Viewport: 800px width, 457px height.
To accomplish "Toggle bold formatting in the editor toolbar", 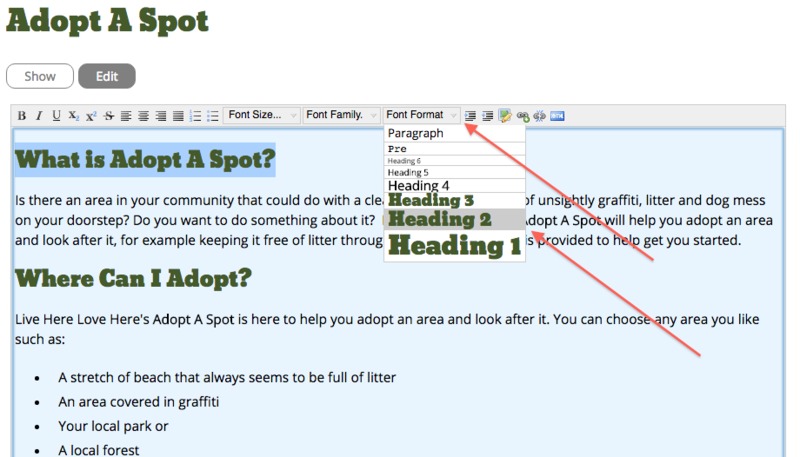I will pyautogui.click(x=22, y=116).
